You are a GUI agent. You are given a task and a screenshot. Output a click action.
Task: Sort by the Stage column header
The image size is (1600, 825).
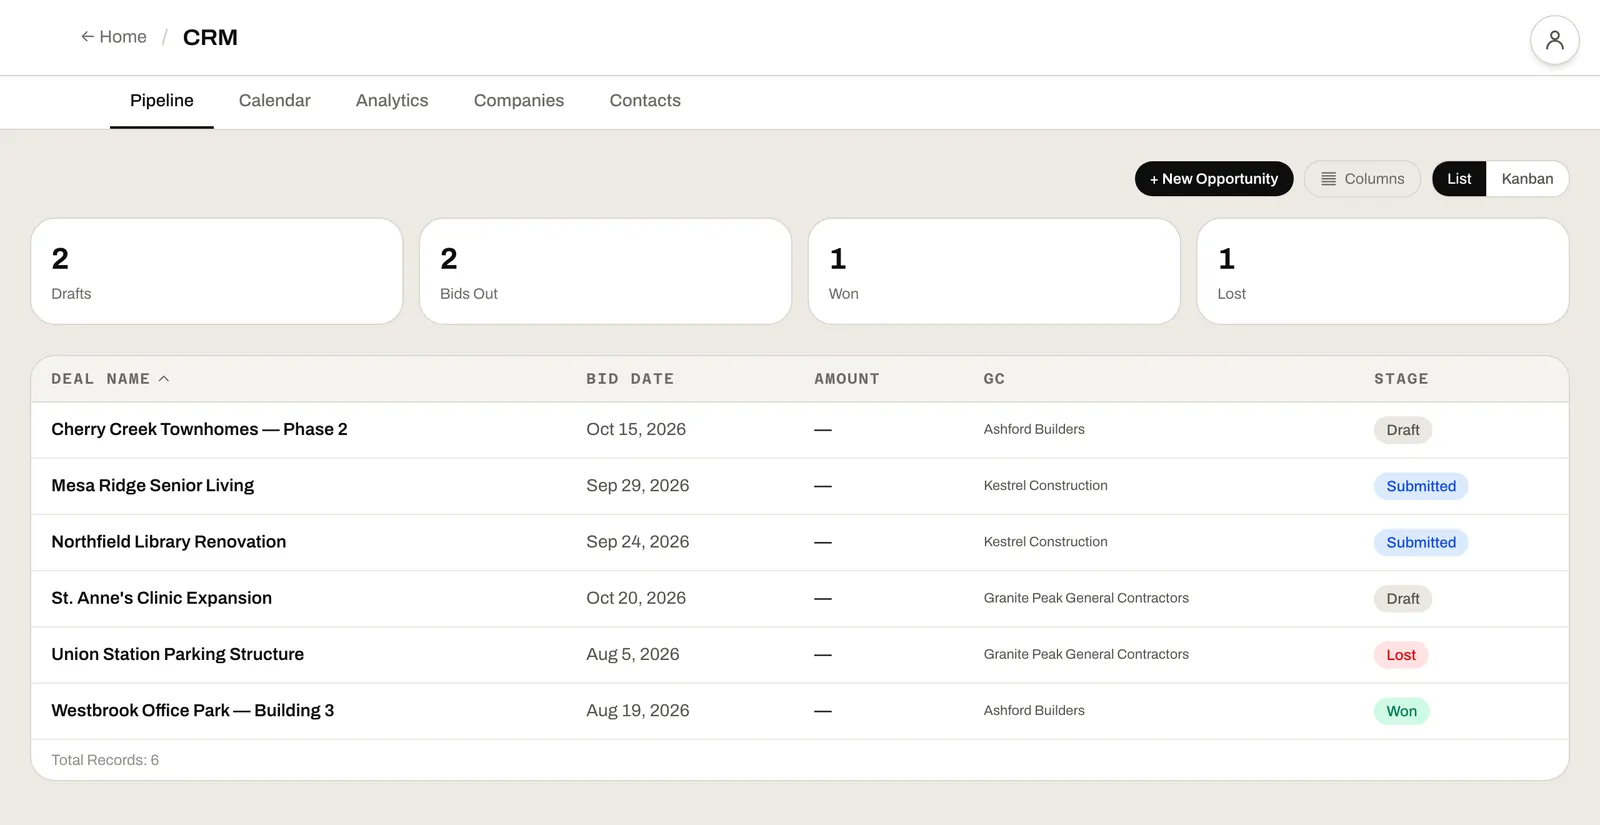click(x=1401, y=379)
